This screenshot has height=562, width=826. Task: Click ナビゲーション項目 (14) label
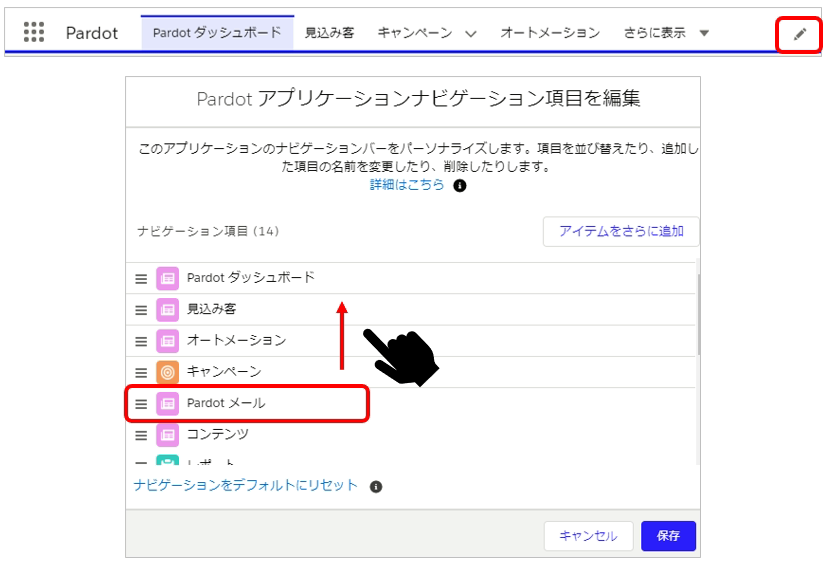click(x=208, y=231)
